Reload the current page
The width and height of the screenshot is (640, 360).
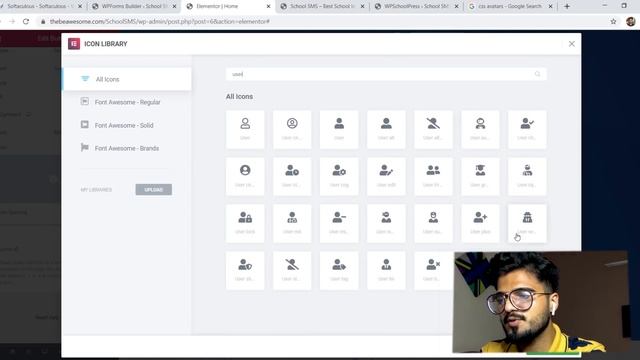coord(26,21)
